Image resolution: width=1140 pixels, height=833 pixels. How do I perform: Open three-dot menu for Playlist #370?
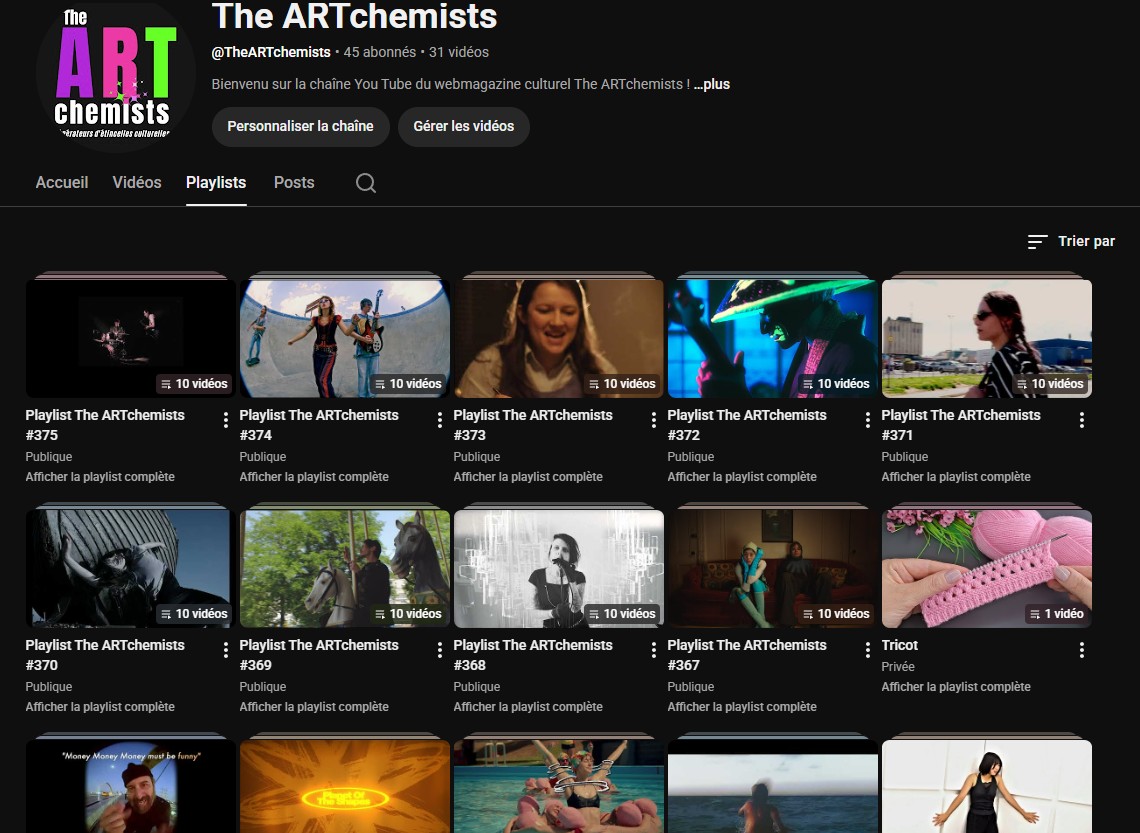pos(225,650)
